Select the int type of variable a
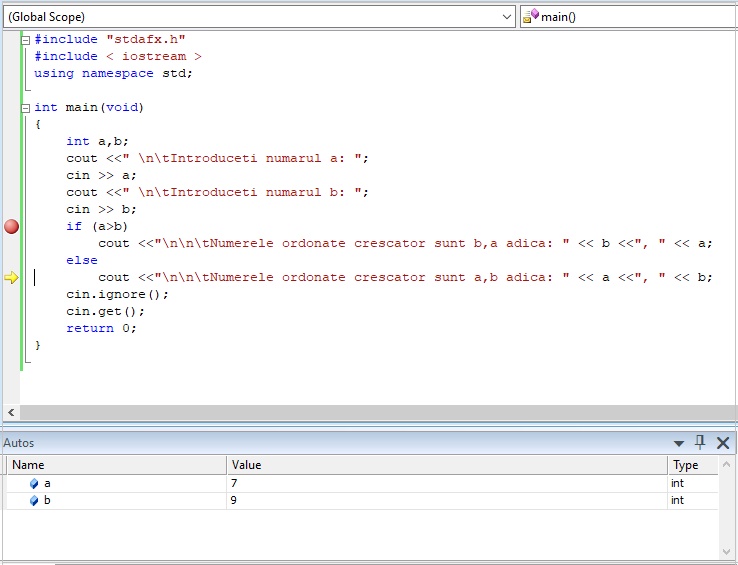The image size is (738, 565). coord(677,483)
